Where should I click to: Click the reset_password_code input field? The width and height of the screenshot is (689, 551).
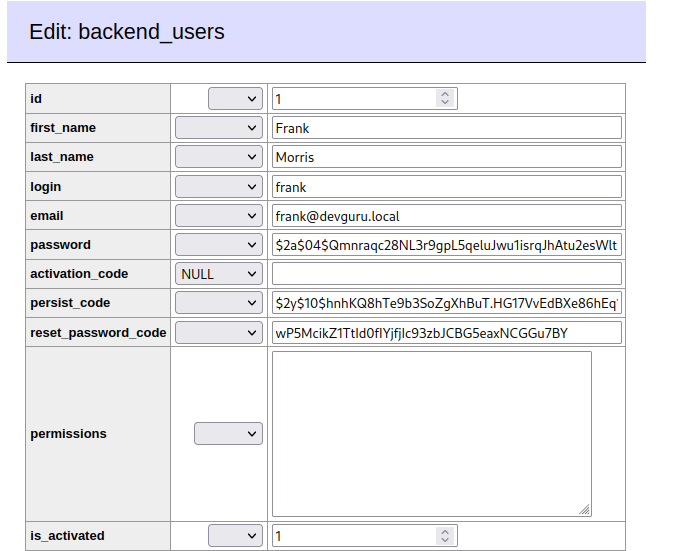tap(446, 332)
